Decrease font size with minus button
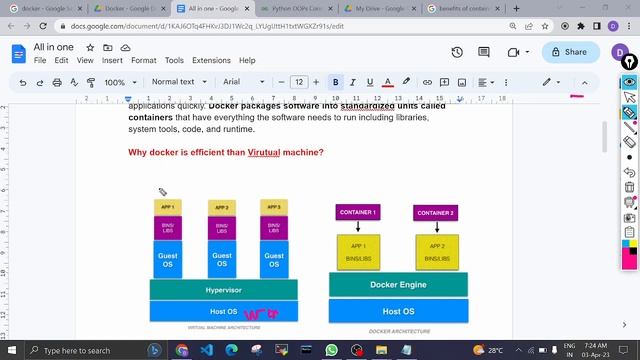The height and width of the screenshot is (360, 640). point(281,82)
